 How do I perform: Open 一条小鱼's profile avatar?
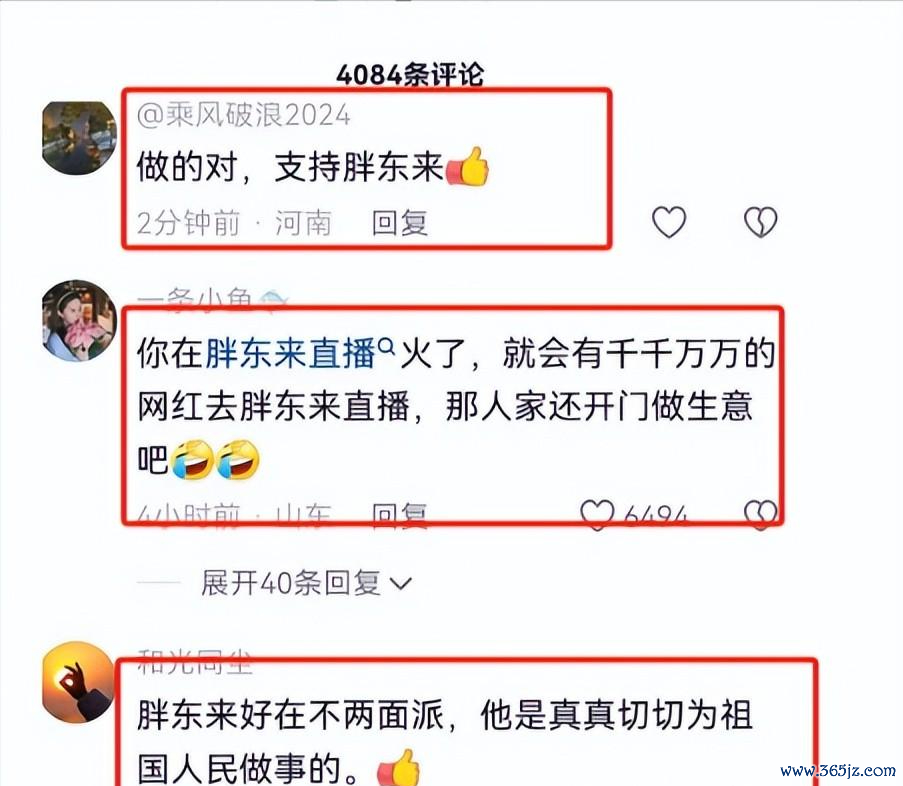[x=79, y=320]
